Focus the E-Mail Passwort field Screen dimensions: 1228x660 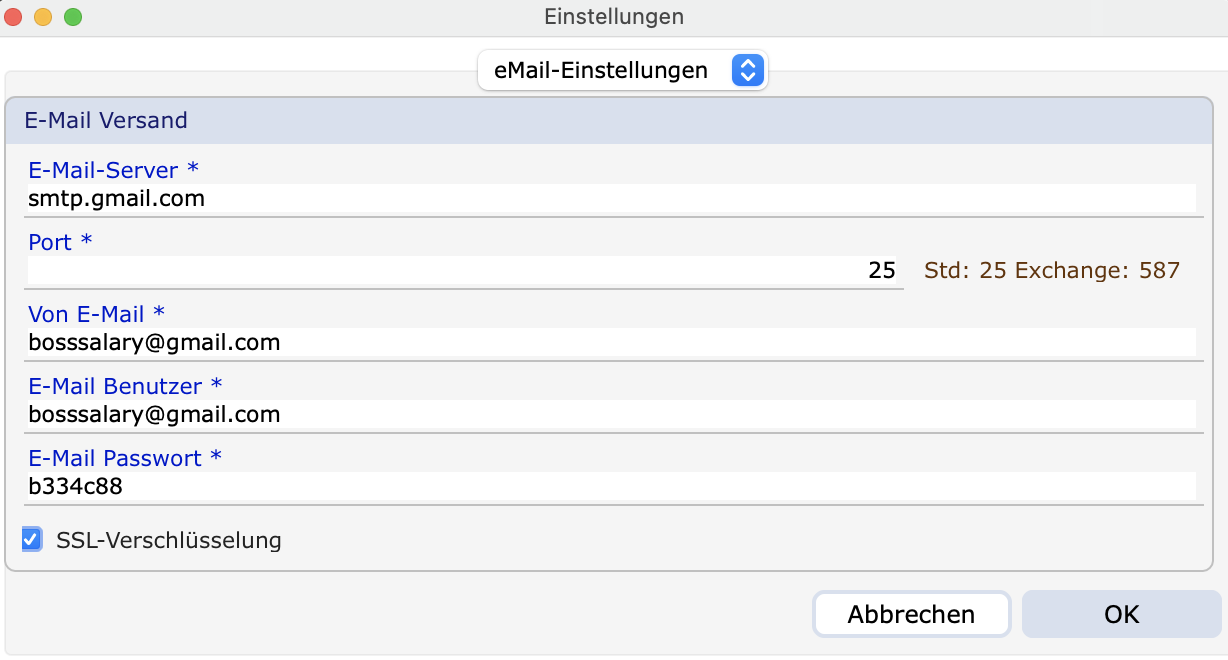(x=610, y=486)
